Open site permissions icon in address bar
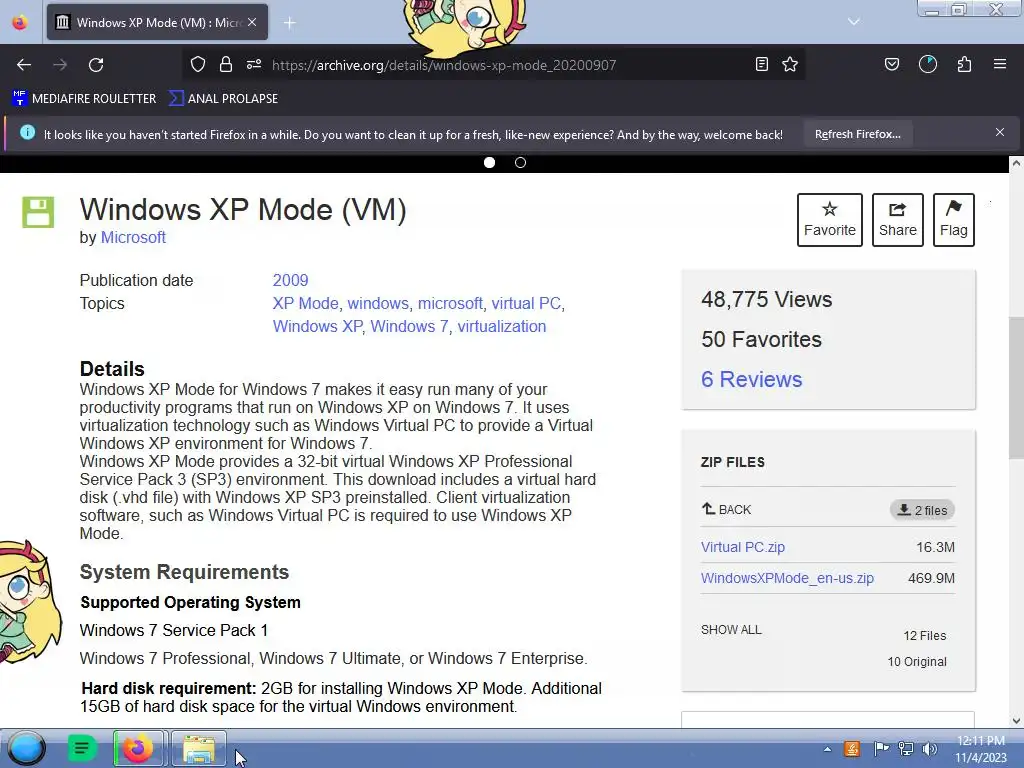 (254, 64)
